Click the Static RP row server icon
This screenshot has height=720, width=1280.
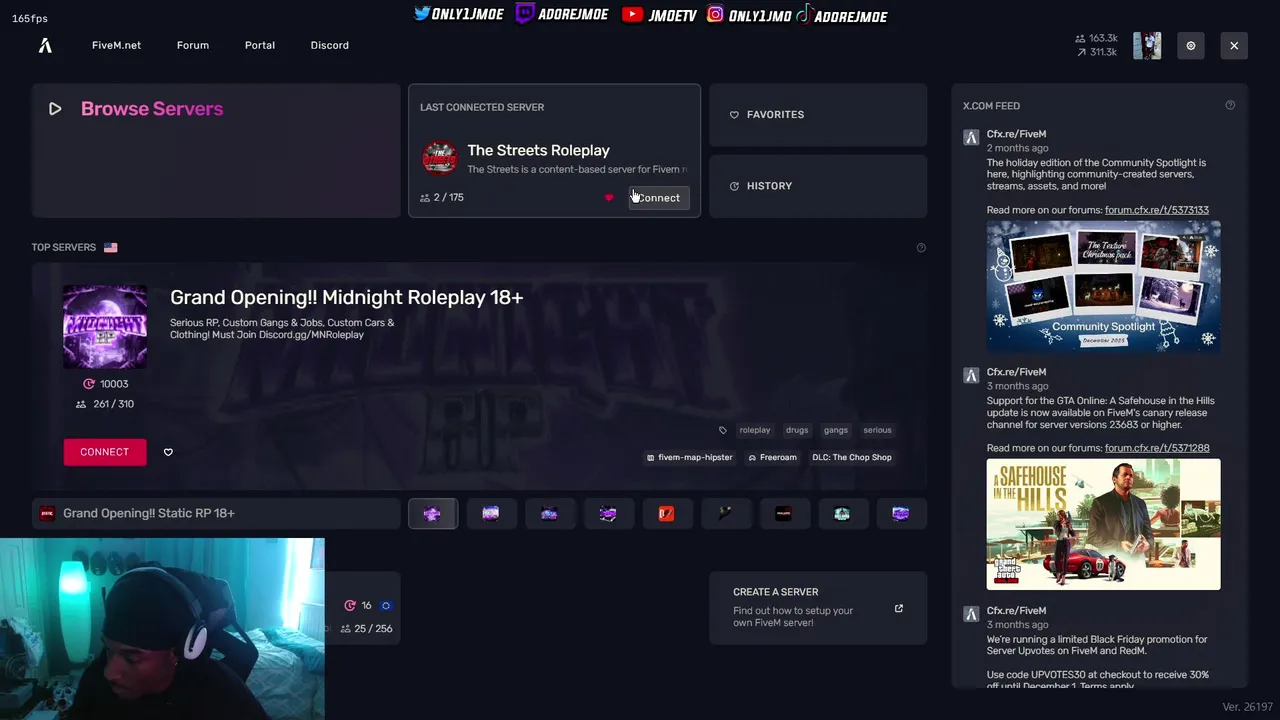pyautogui.click(x=47, y=513)
